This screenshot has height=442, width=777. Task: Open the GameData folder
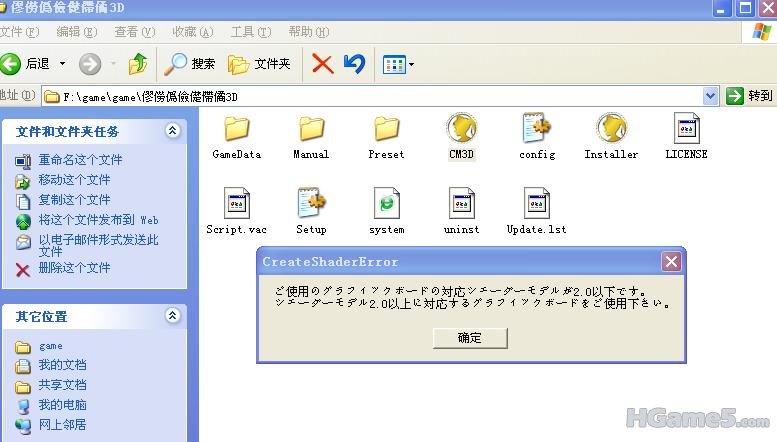[237, 129]
